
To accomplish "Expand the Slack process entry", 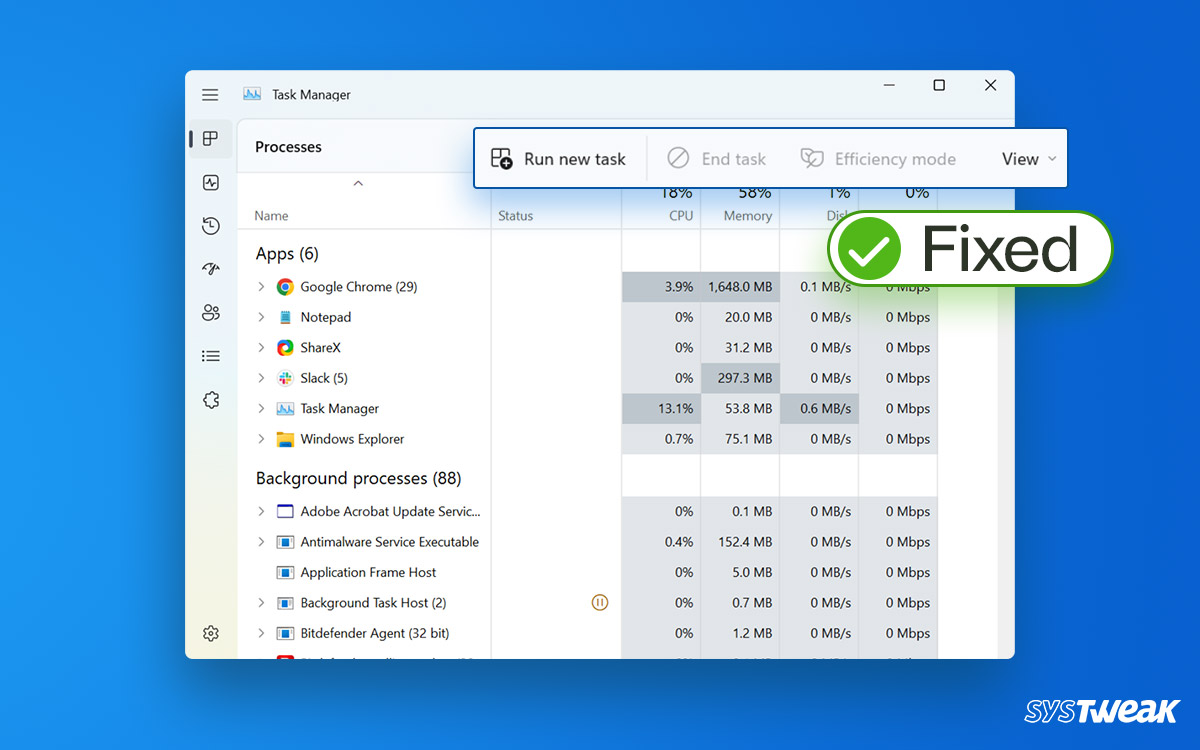I will [x=261, y=378].
